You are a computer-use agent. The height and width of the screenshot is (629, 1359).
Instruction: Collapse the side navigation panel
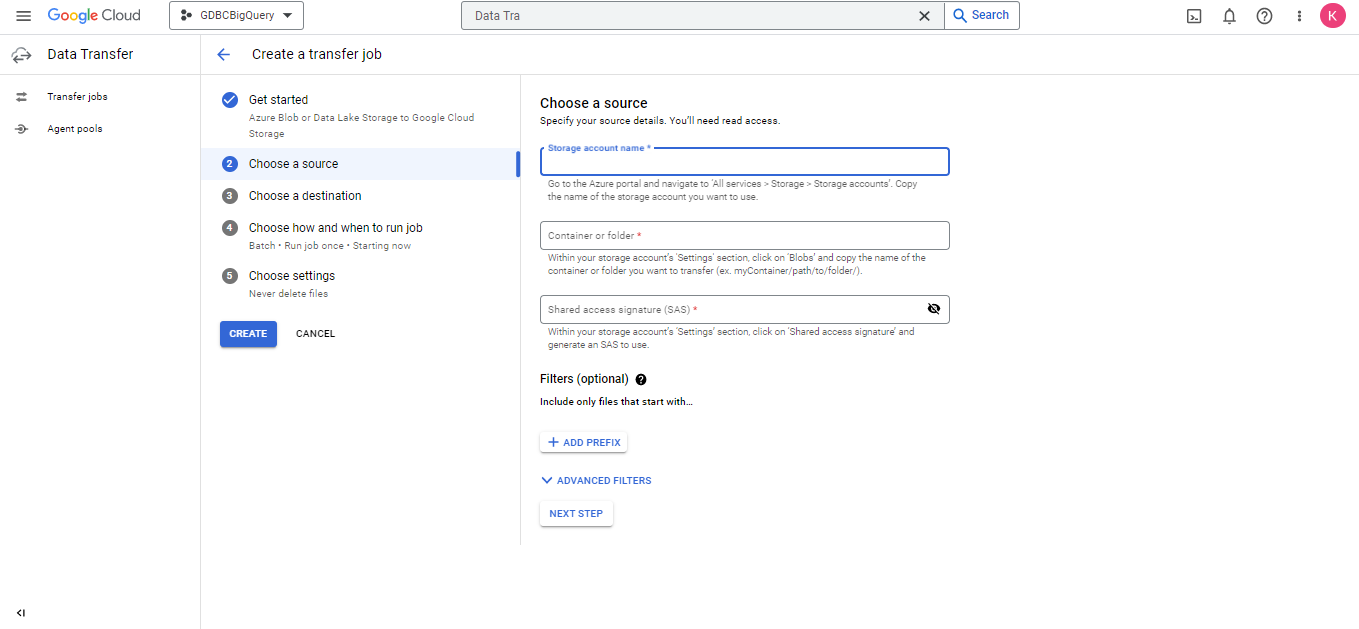click(21, 613)
